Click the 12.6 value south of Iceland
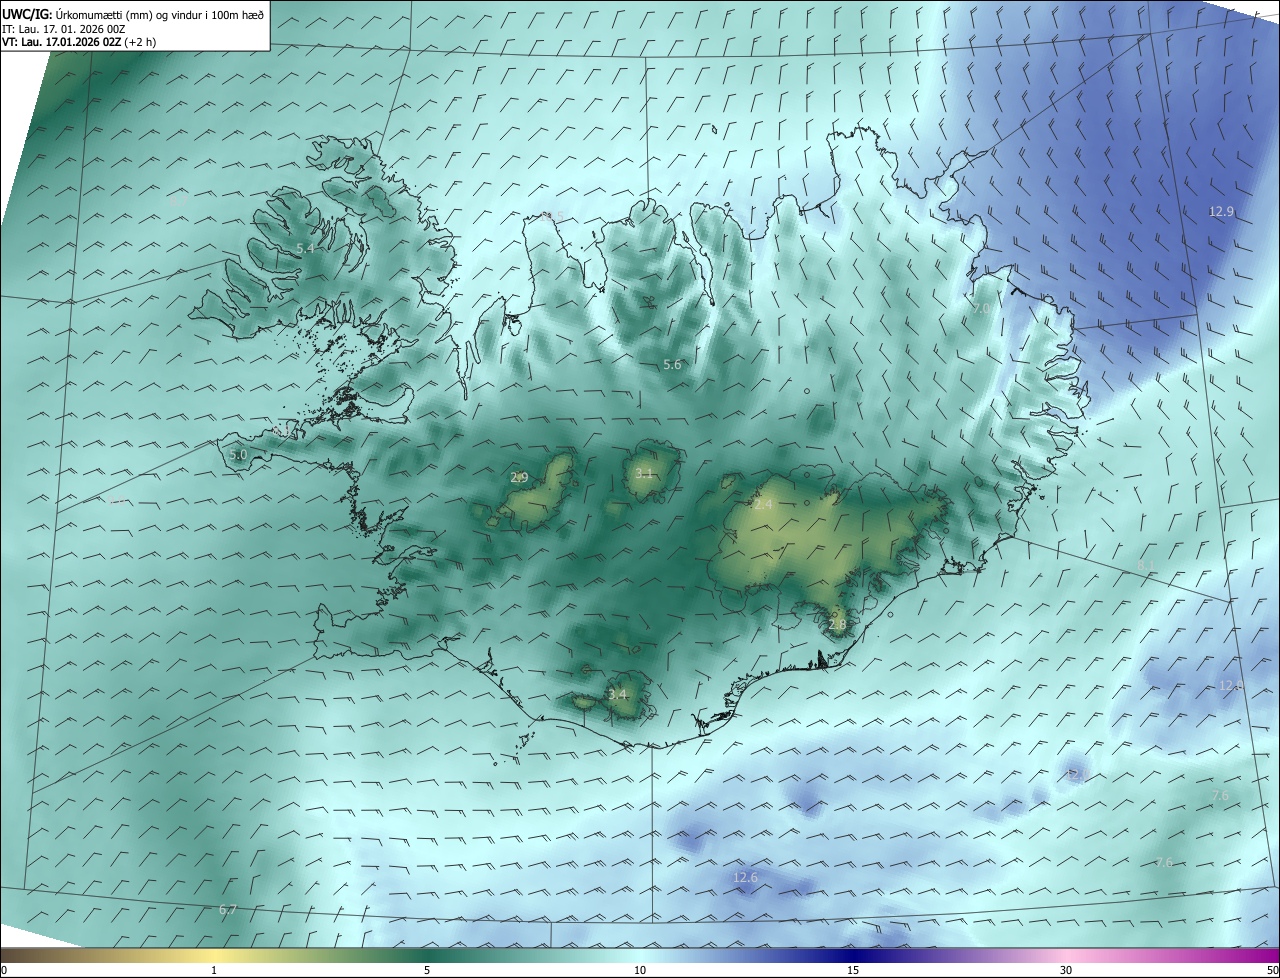The image size is (1280, 978). (746, 878)
